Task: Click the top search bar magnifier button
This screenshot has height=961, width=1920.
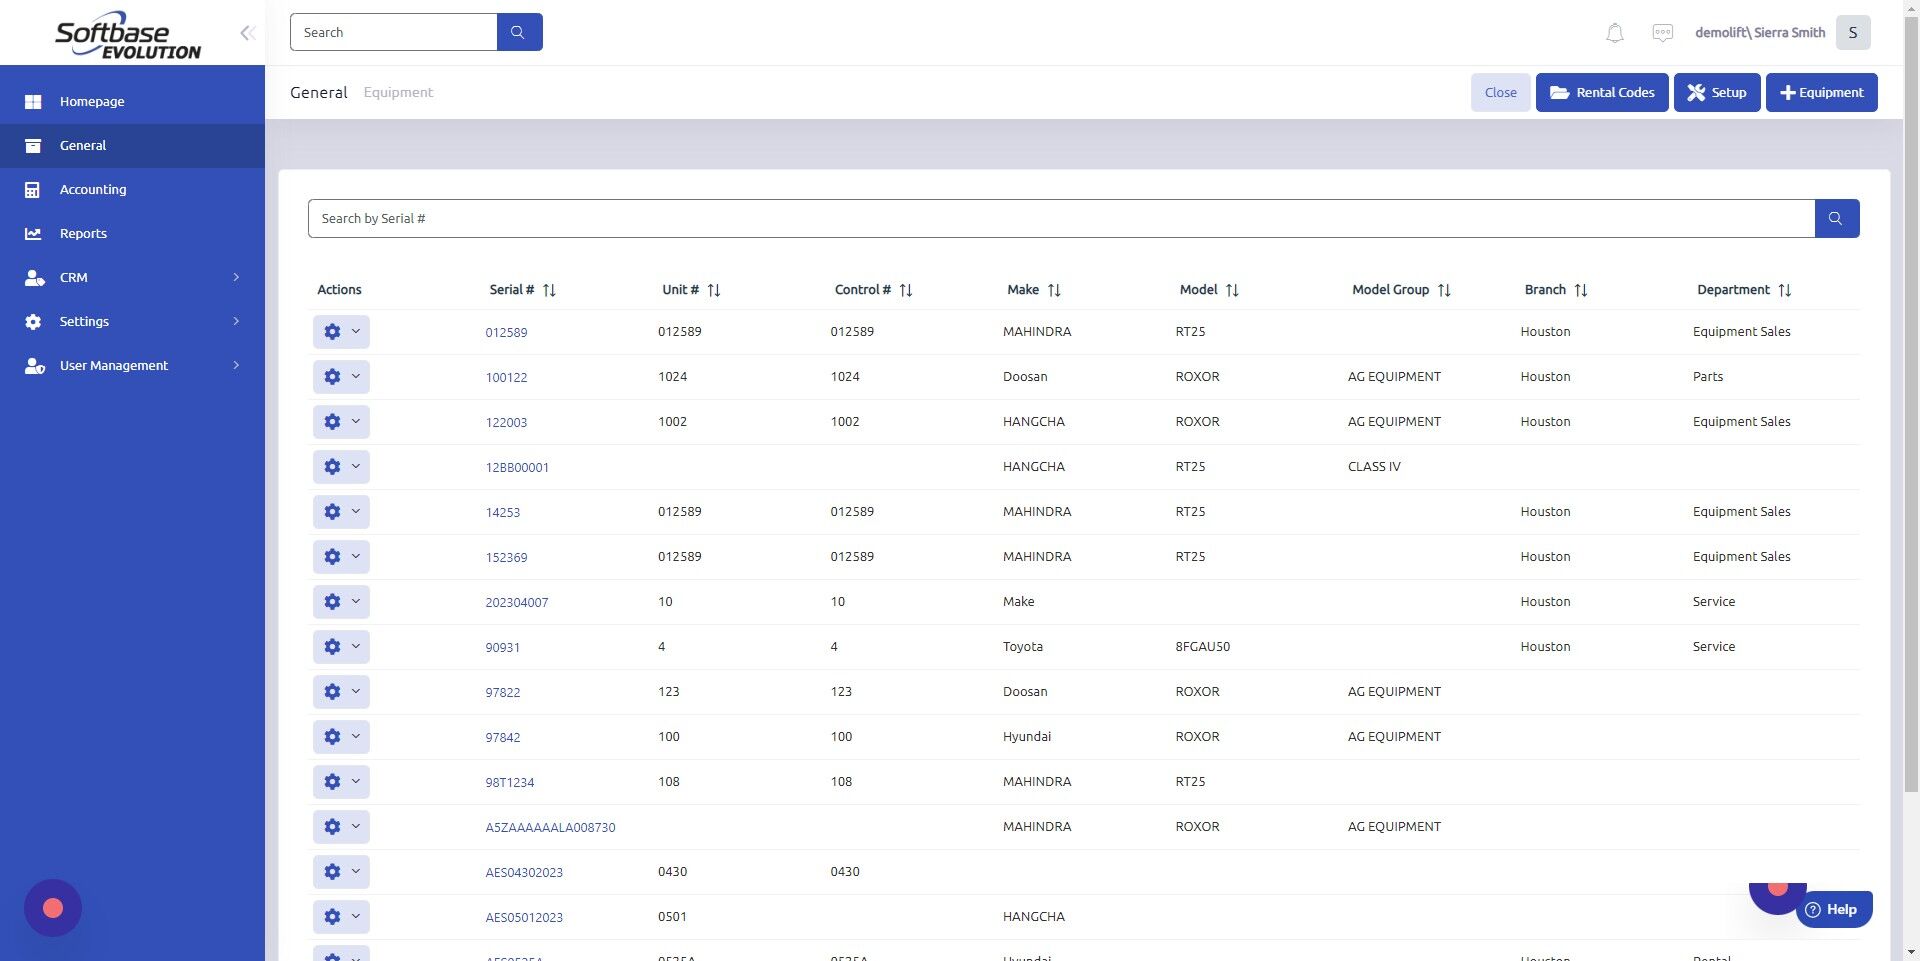Action: [x=519, y=31]
